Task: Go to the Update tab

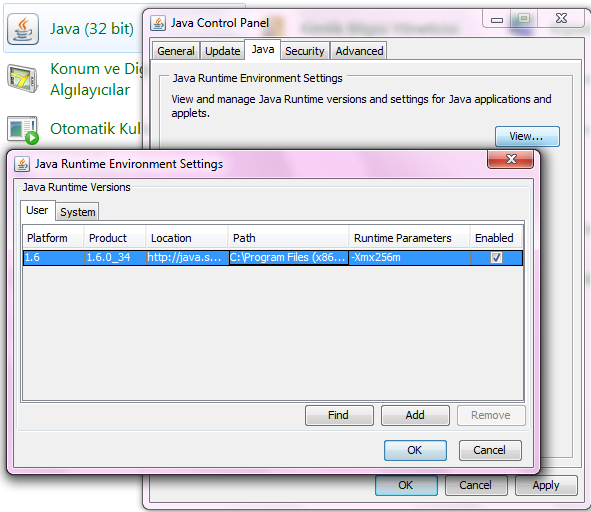Action: [222, 51]
